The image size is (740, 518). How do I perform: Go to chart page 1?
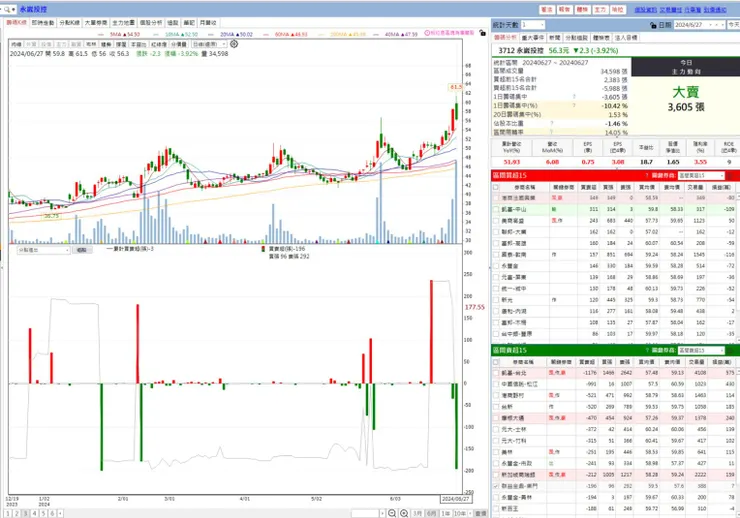point(8,513)
